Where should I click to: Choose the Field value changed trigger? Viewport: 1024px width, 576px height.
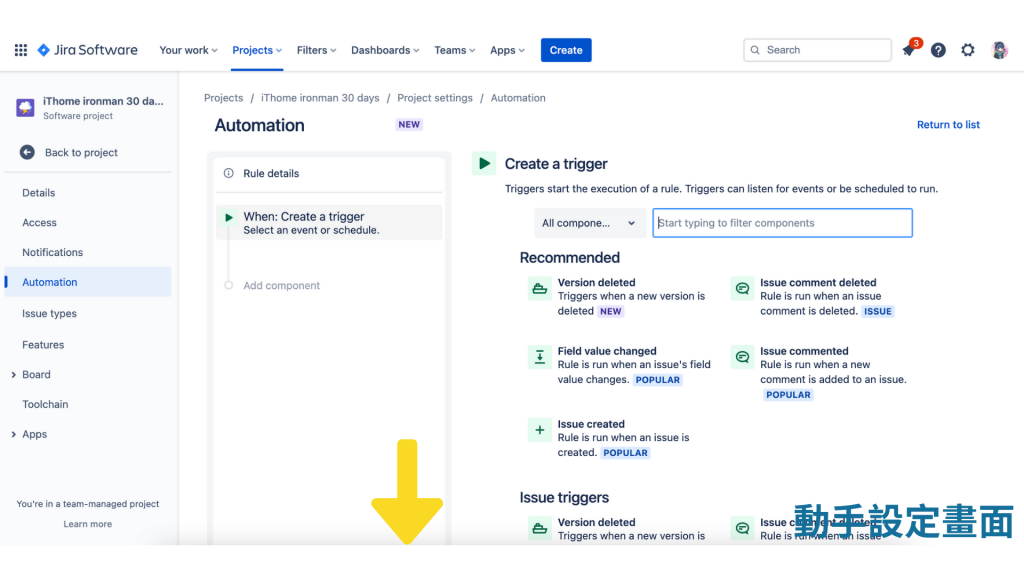(620, 365)
